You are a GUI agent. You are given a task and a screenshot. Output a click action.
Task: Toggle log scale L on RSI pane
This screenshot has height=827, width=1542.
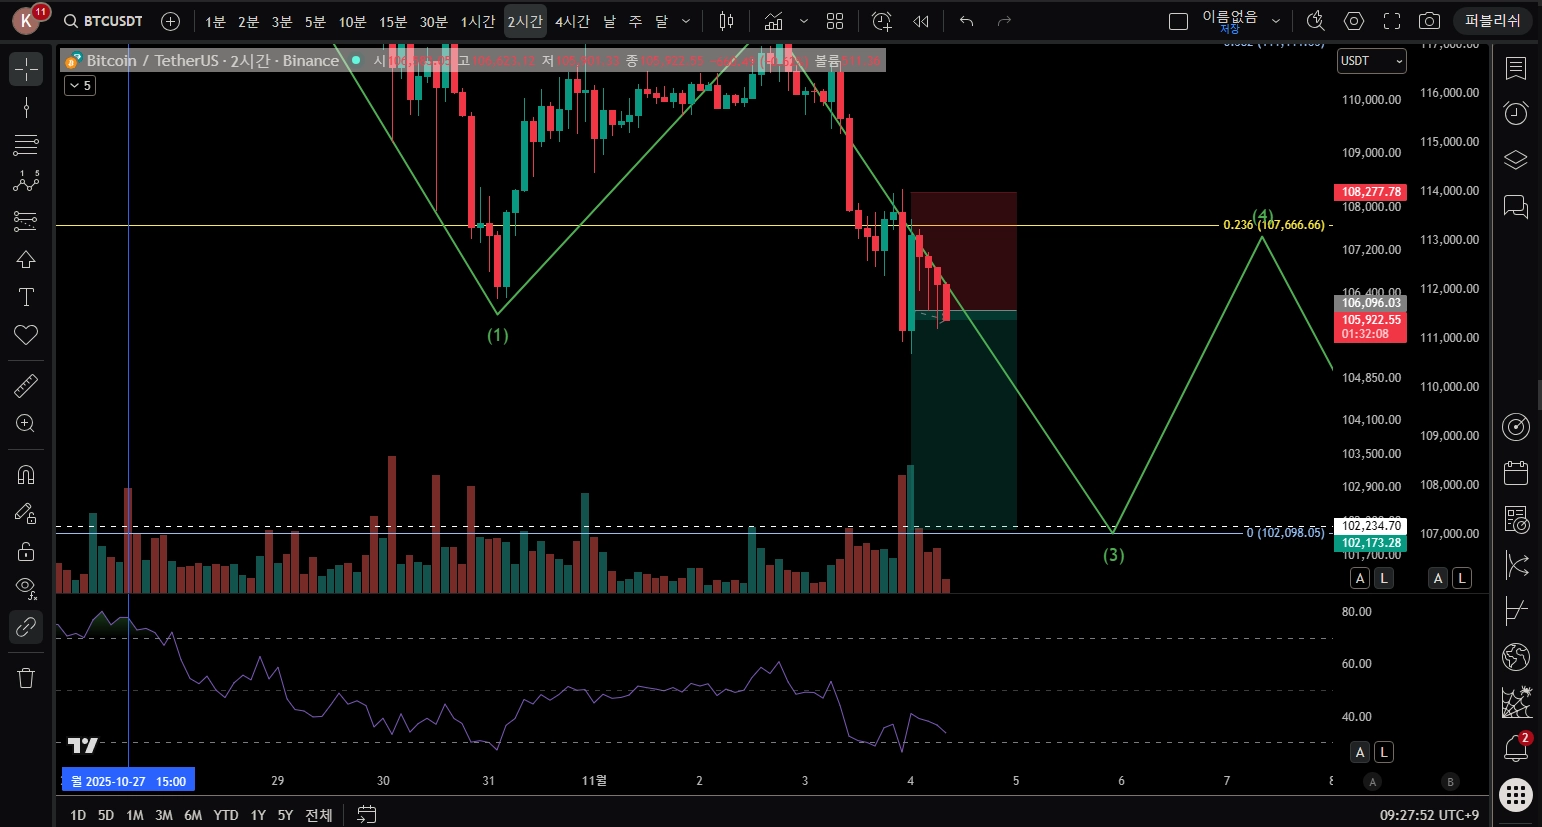click(x=1384, y=752)
